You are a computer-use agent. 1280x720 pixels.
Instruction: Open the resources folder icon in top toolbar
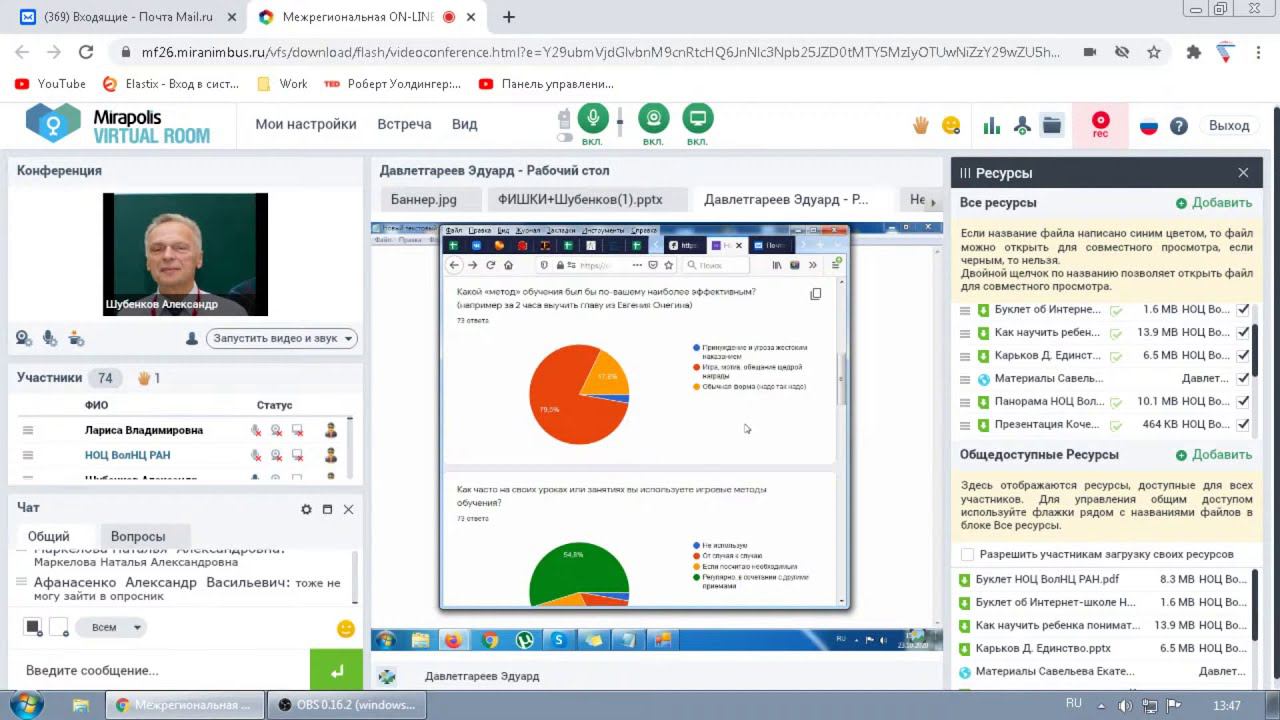(x=1052, y=125)
